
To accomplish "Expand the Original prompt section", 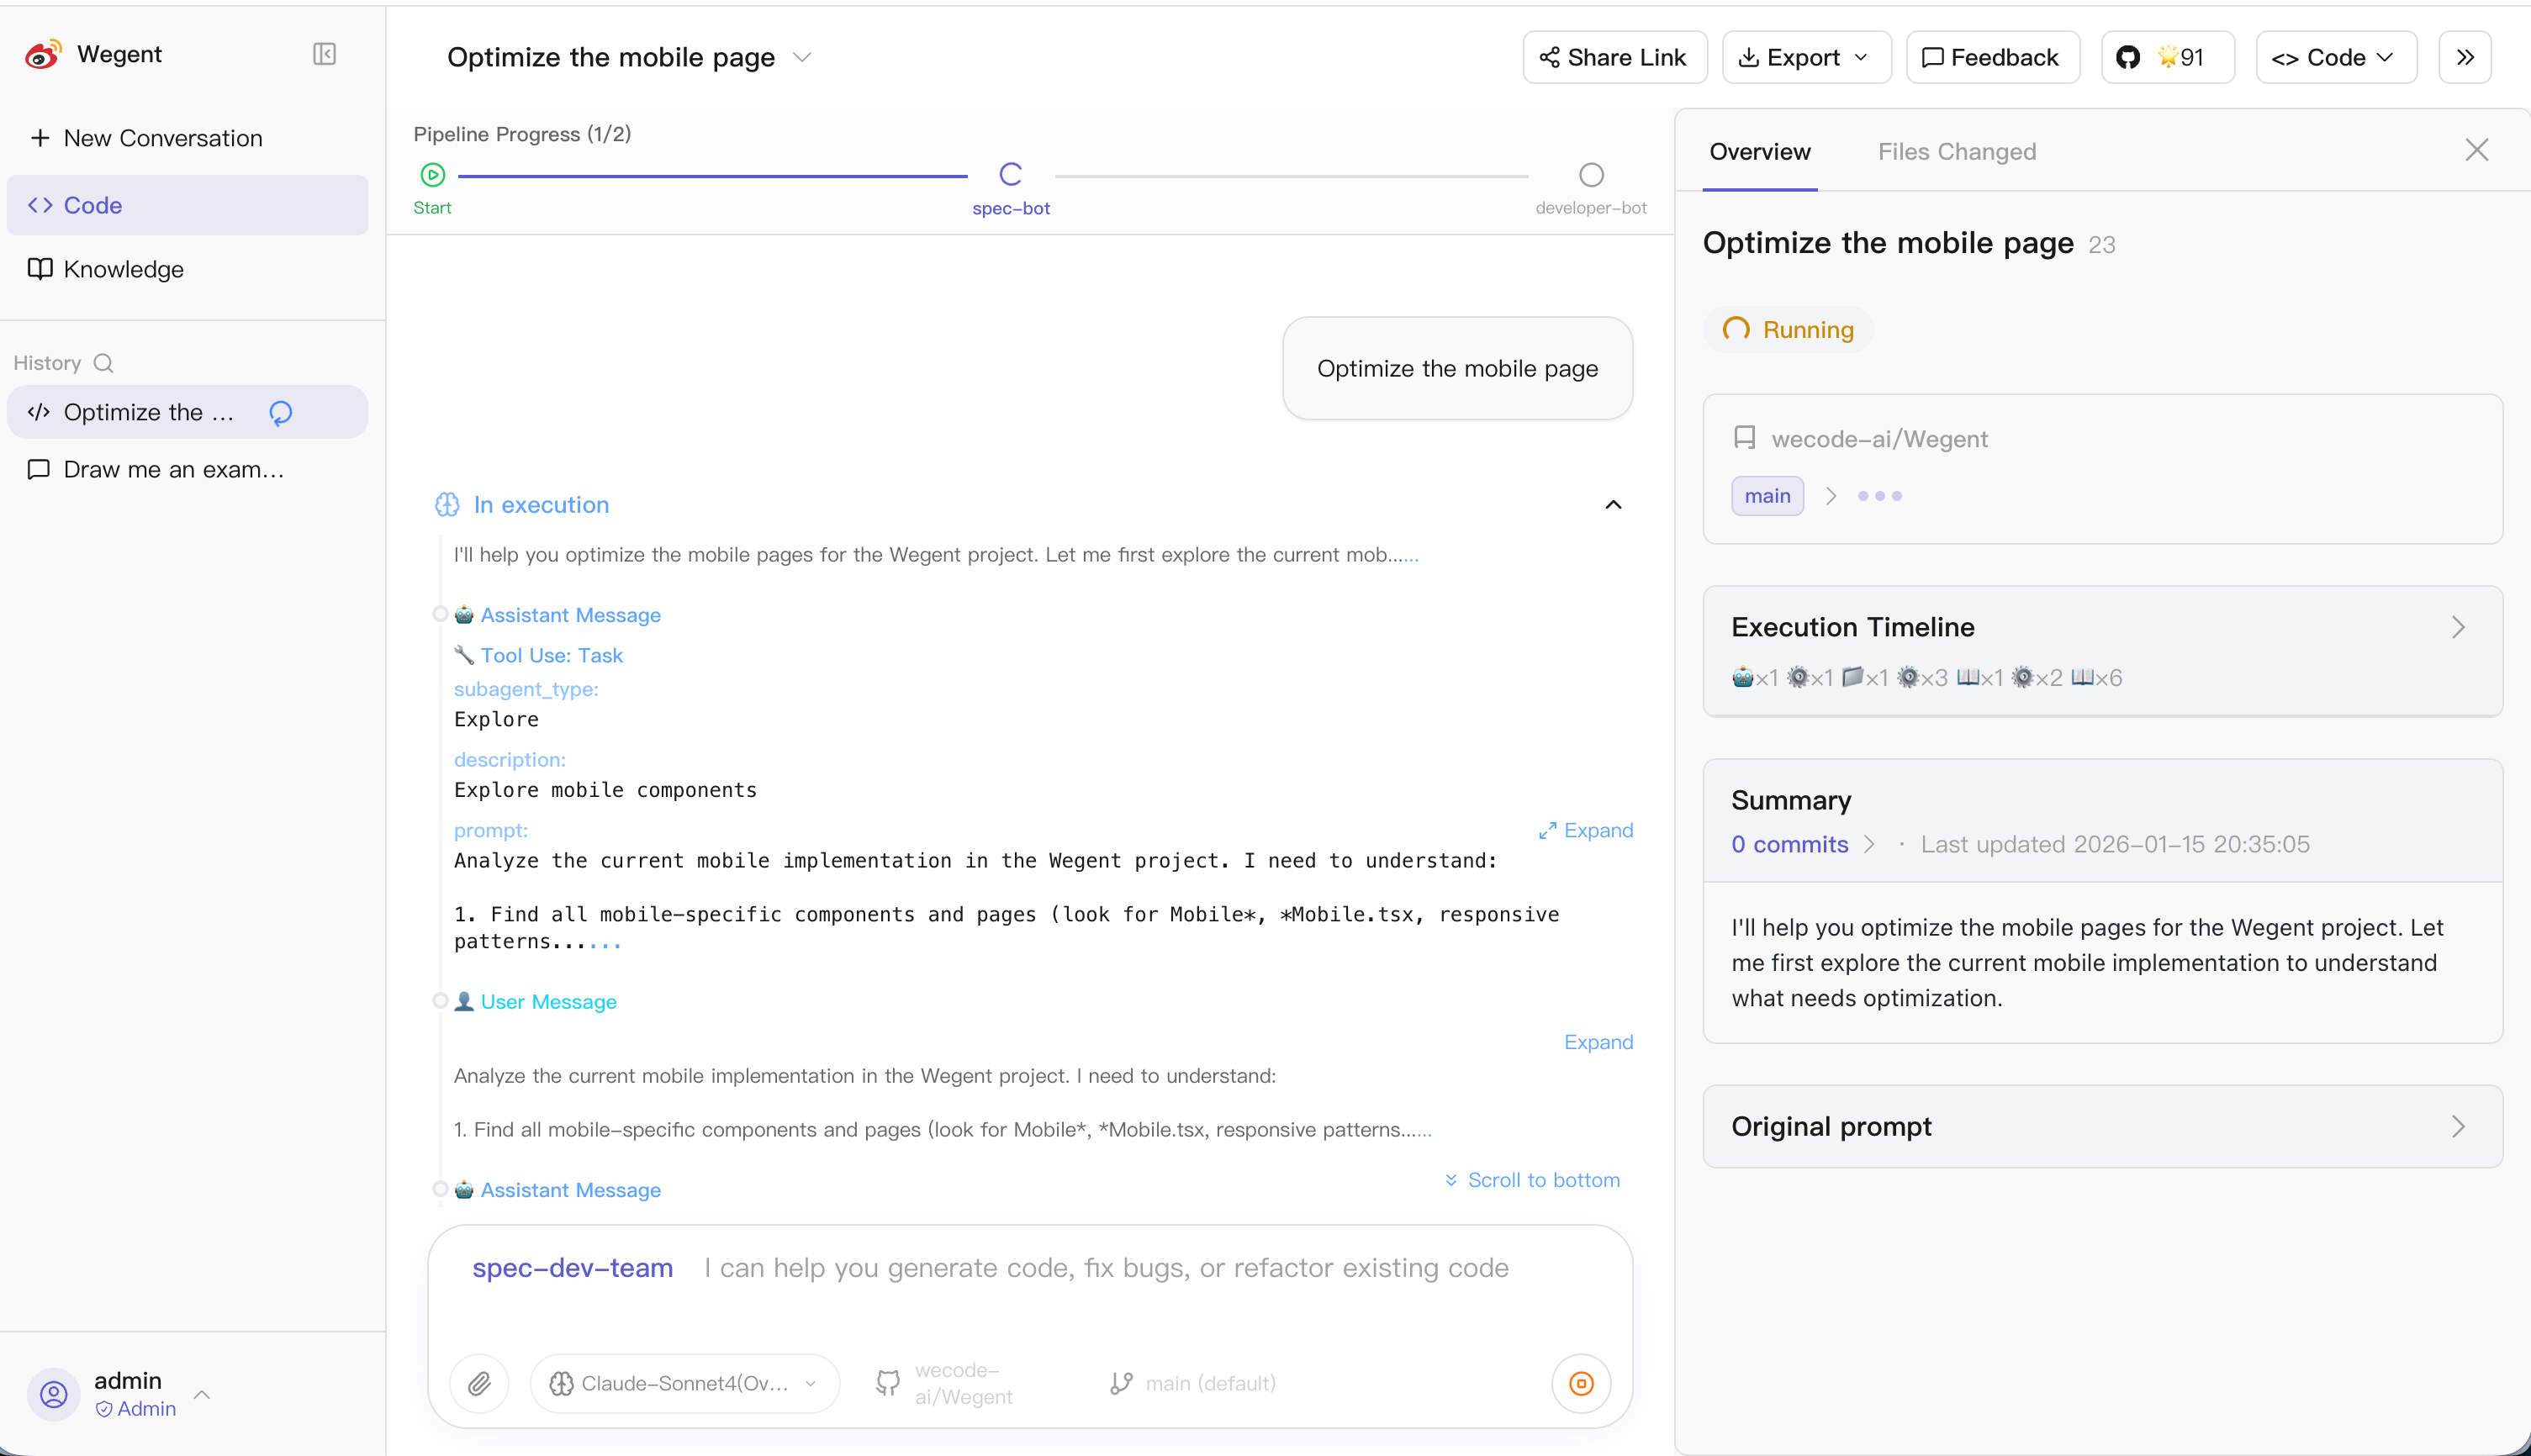I will 2458,1127.
